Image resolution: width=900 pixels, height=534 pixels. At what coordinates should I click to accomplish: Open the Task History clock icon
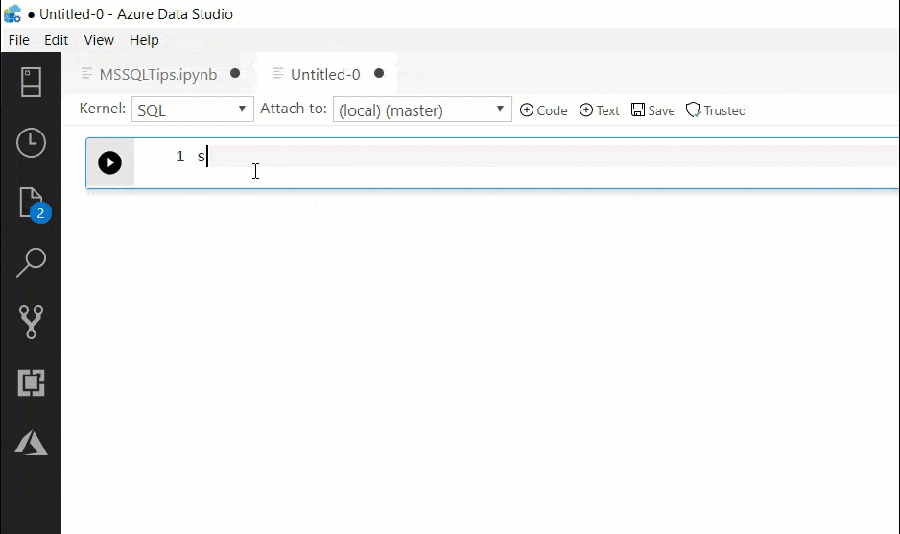tap(30, 143)
